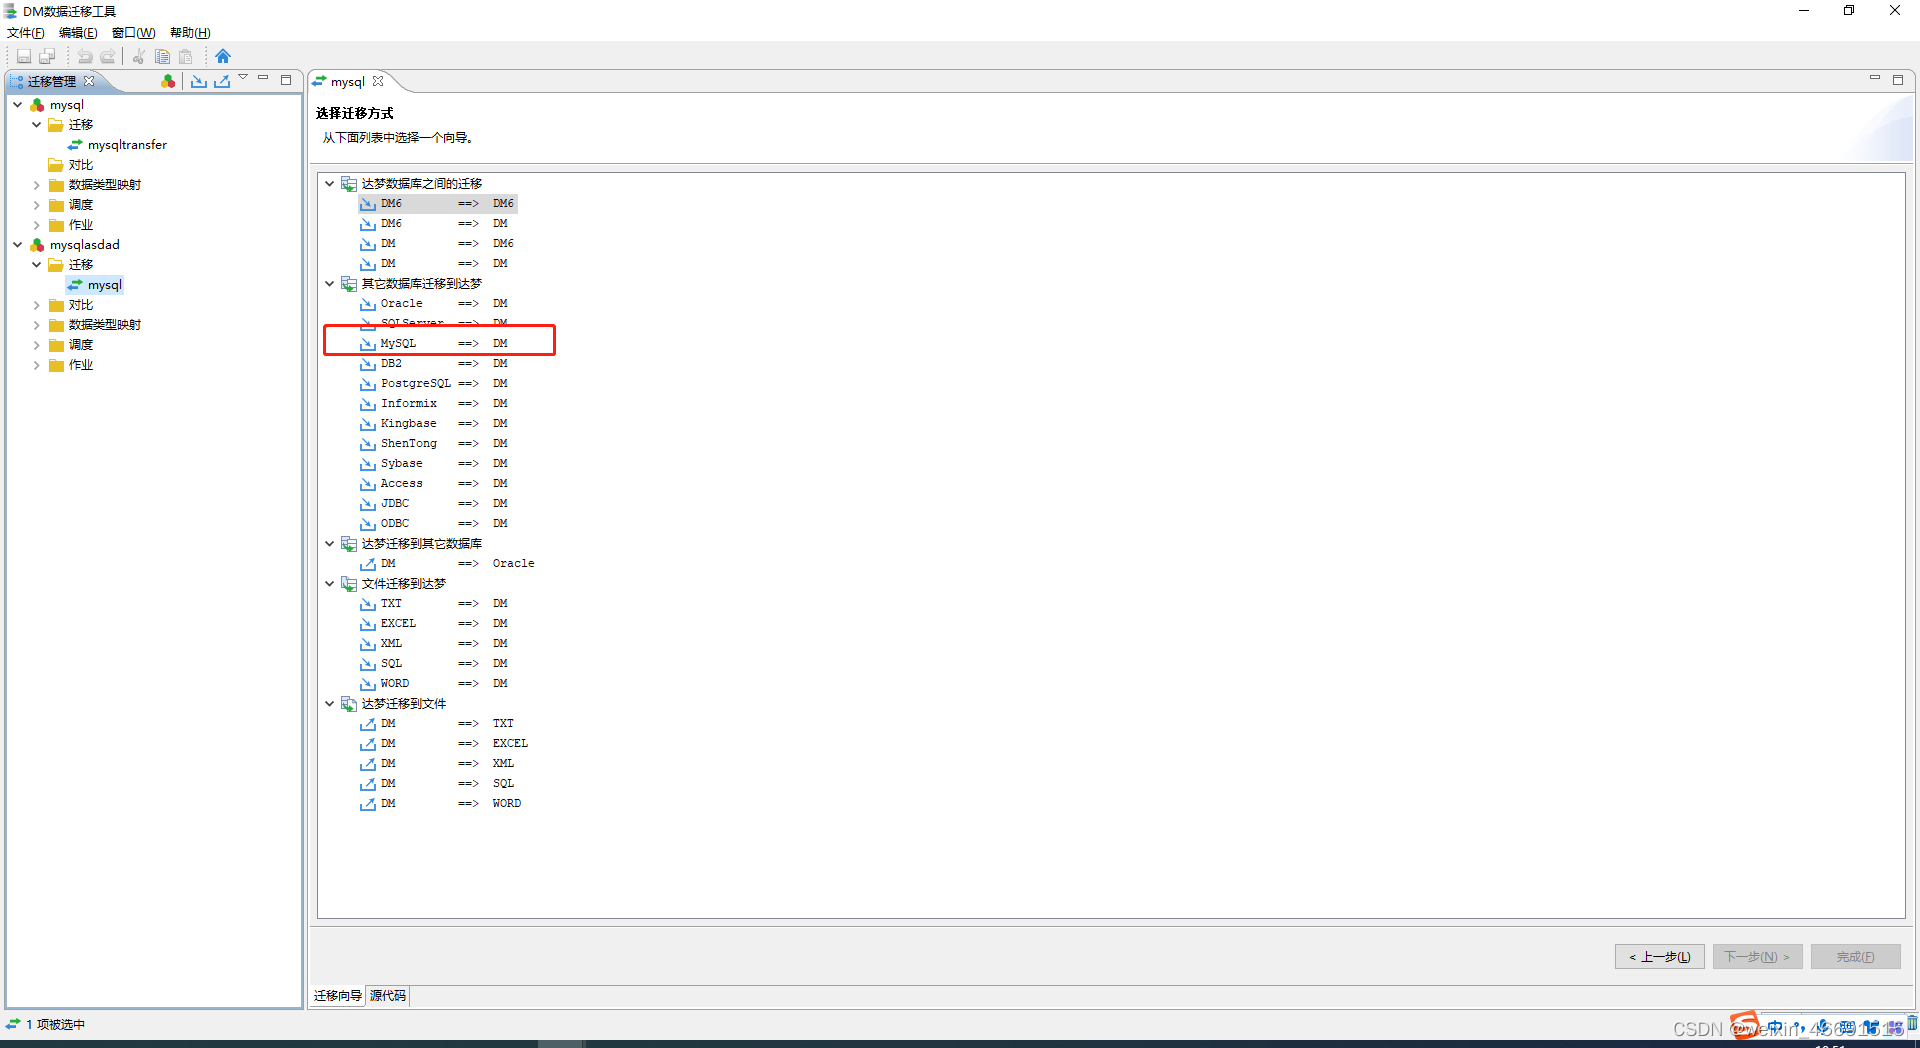Click the Save toolbar icon
The image size is (1920, 1048).
click(24, 56)
